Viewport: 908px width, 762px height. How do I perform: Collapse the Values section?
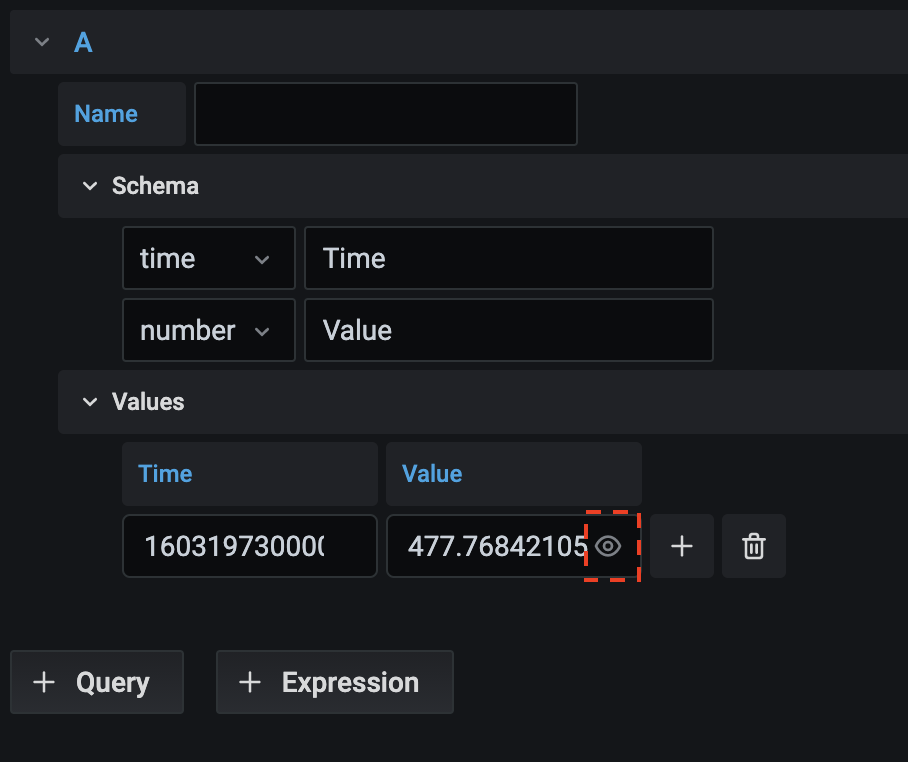pos(90,402)
